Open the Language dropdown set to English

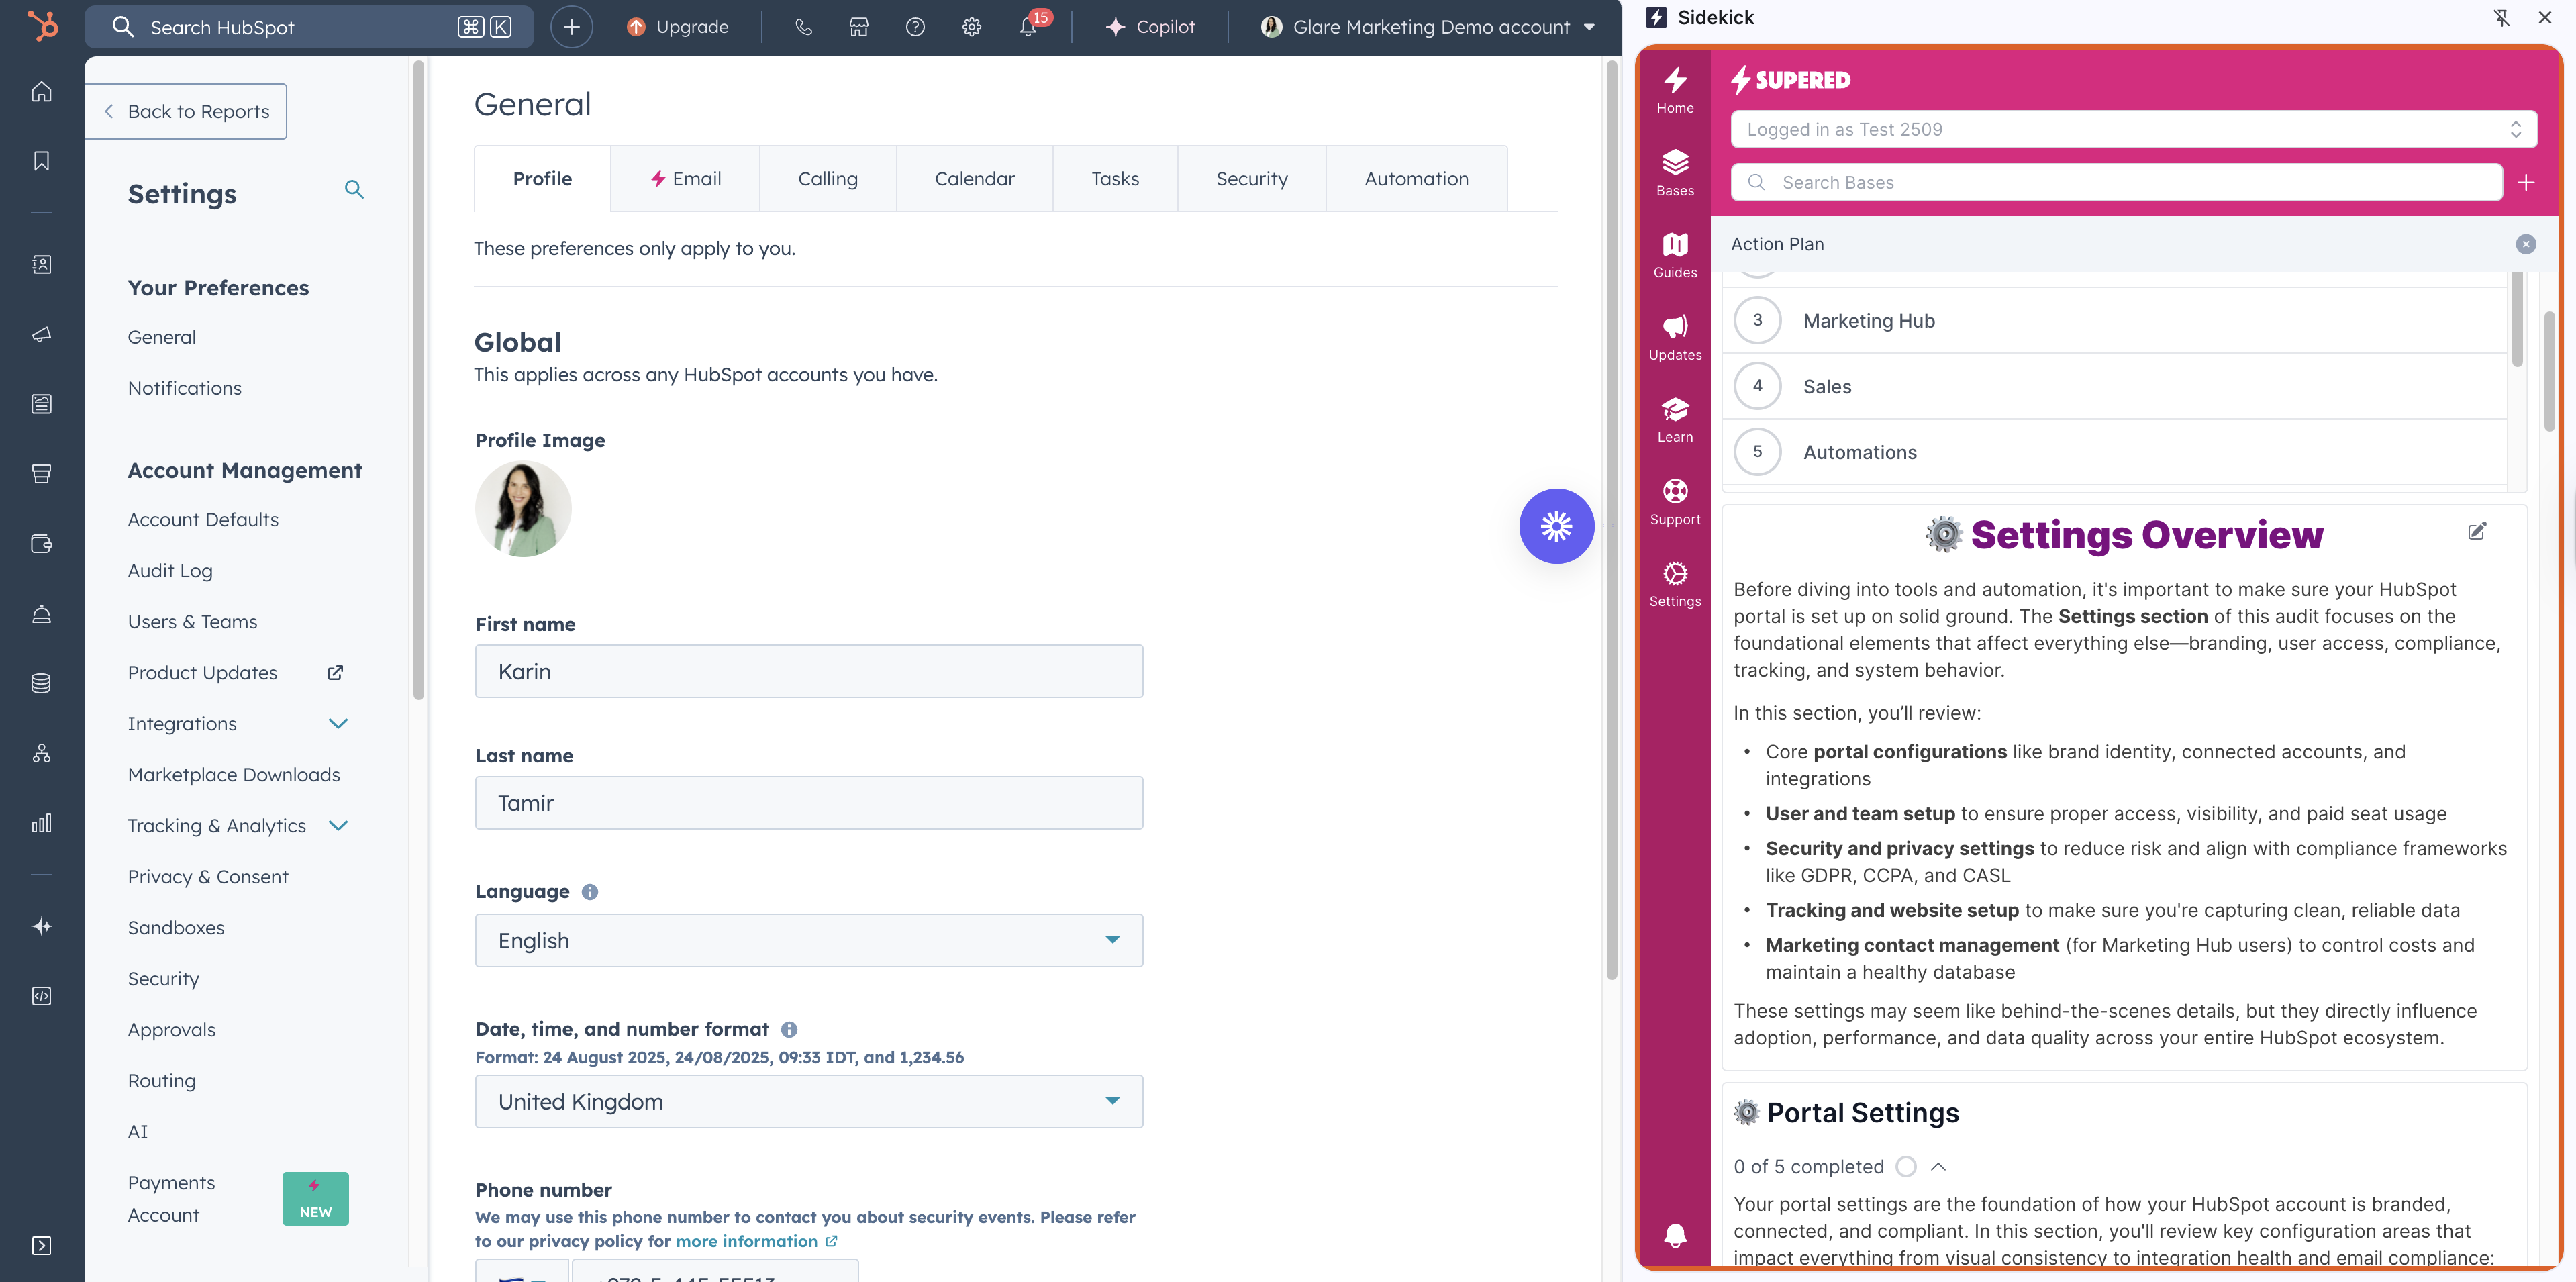coord(808,940)
